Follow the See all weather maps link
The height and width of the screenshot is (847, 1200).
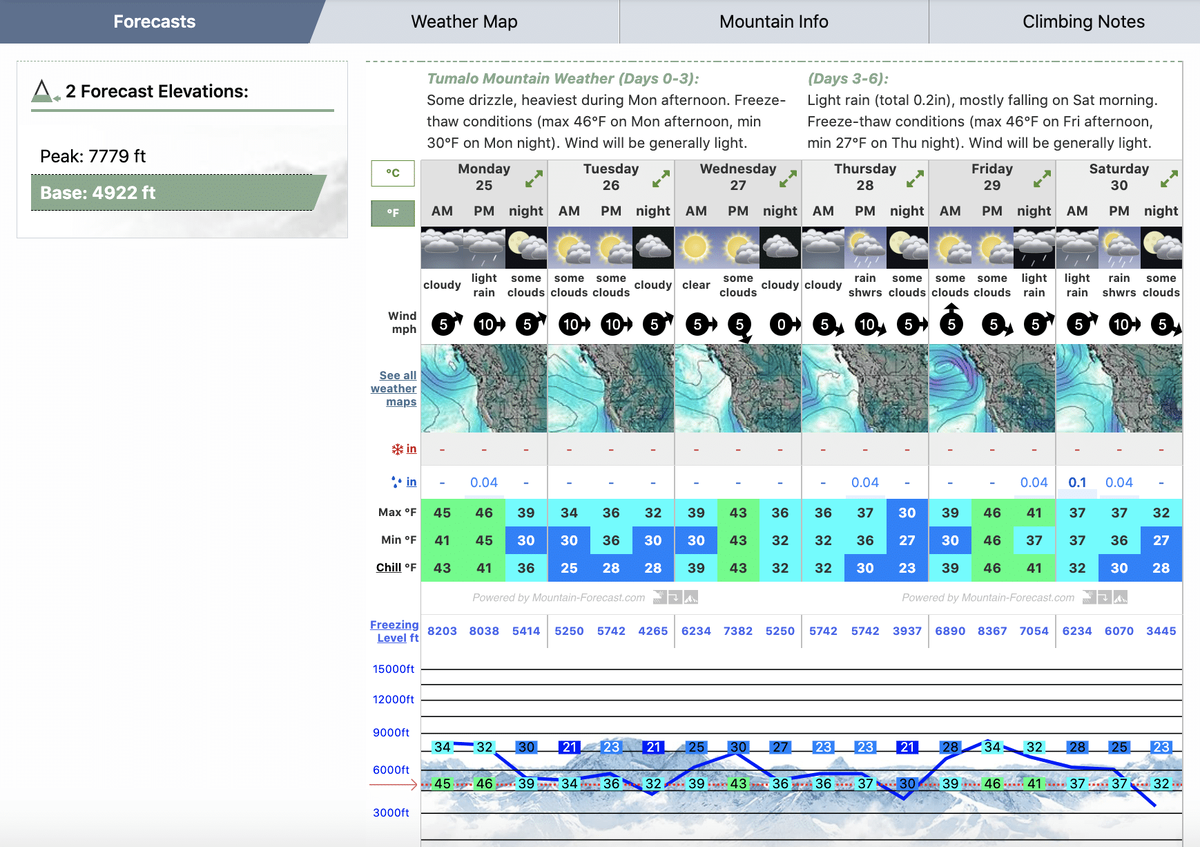(x=394, y=389)
